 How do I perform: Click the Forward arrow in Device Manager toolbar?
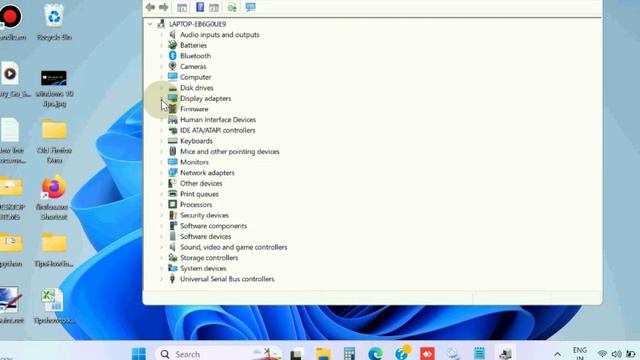(x=163, y=7)
